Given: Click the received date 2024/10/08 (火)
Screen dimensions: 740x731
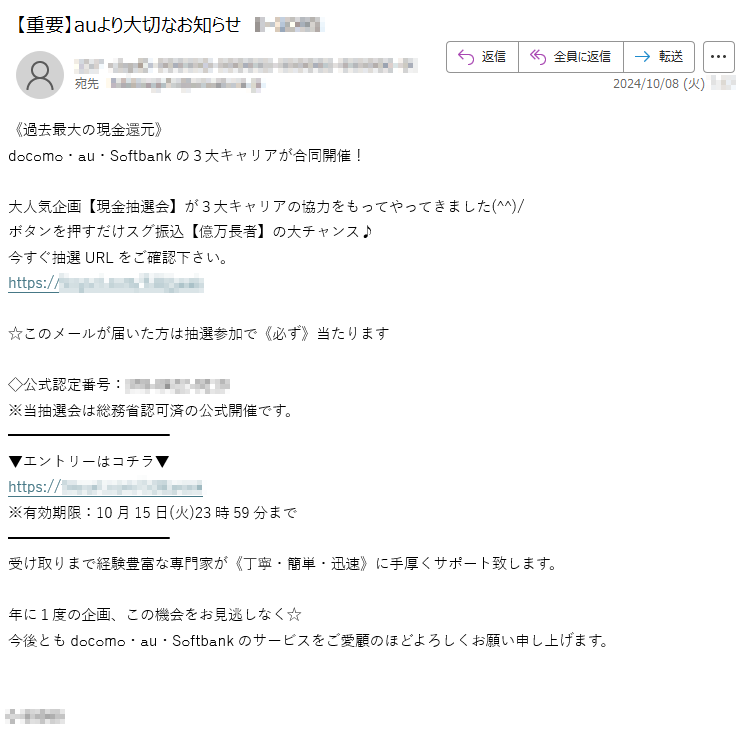Looking at the screenshot, I should pos(658,84).
